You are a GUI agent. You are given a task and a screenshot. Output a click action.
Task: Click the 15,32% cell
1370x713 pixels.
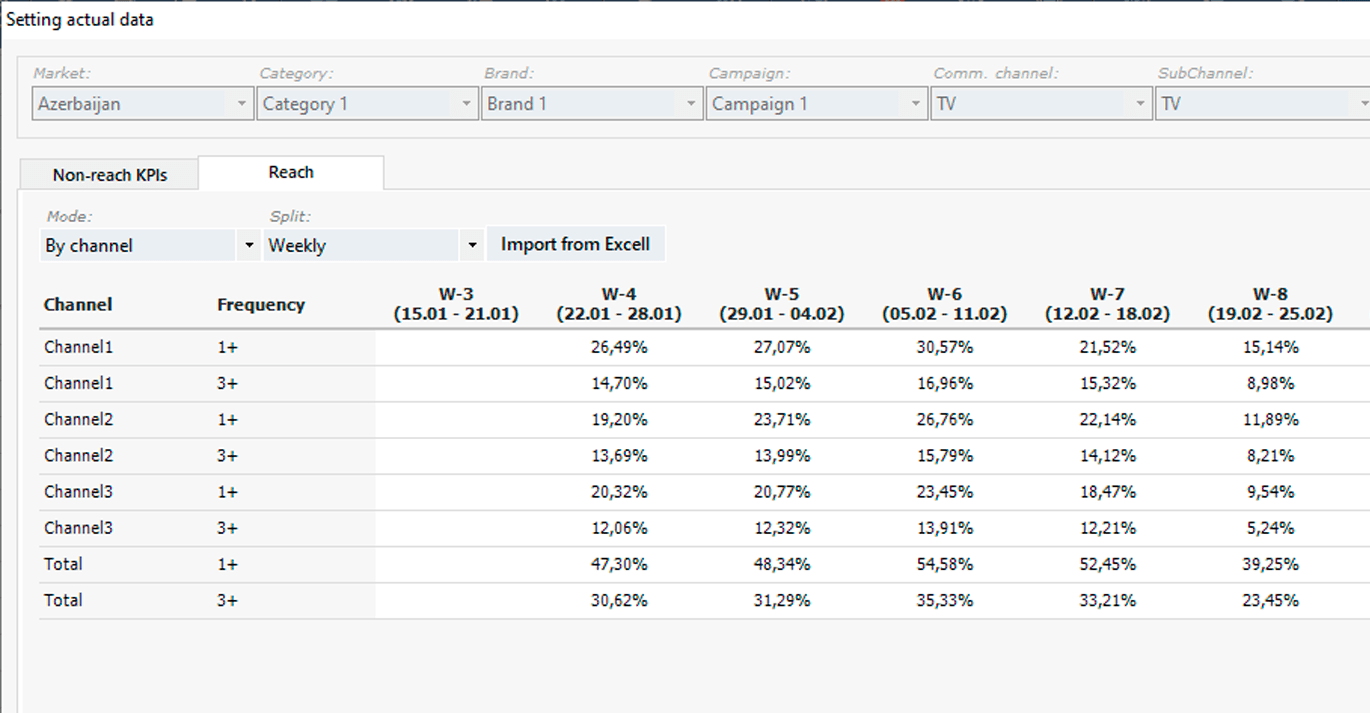tap(1107, 384)
